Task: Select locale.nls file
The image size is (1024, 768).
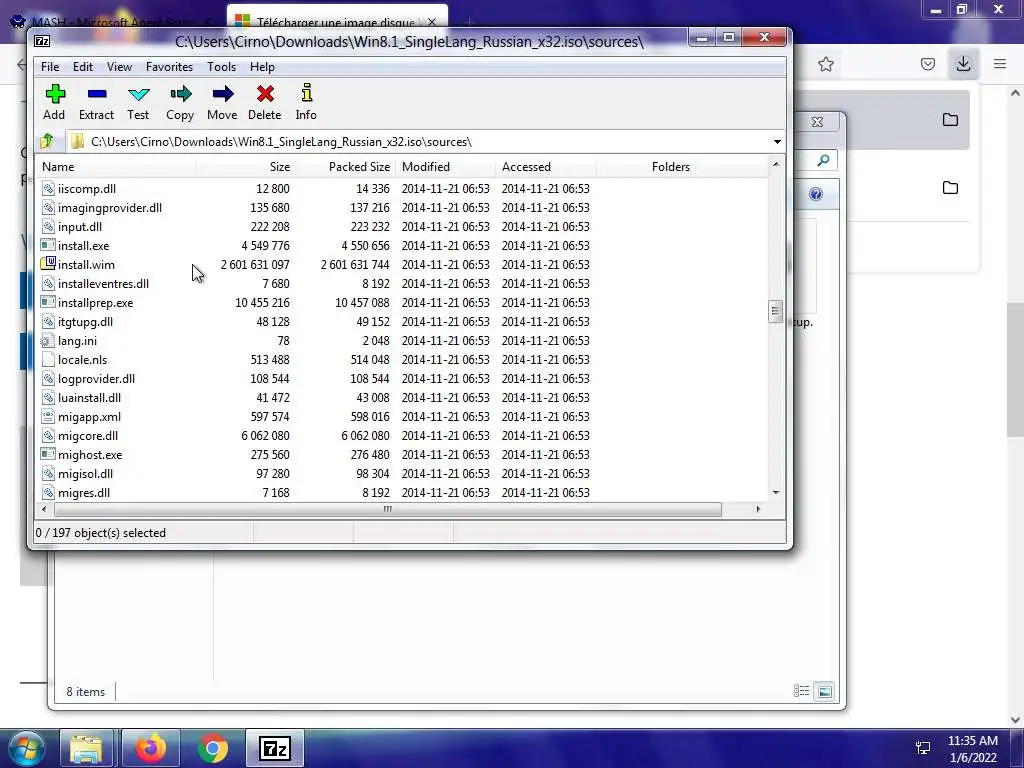Action: 82,360
